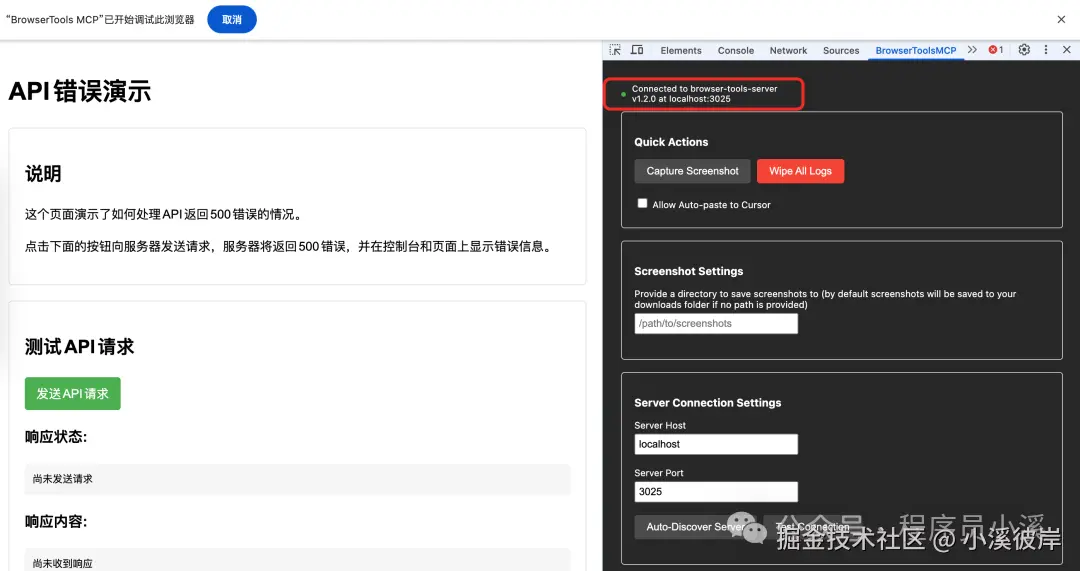The image size is (1080, 571).
Task: Click the Auto-Discover Server button
Action: pos(696,527)
